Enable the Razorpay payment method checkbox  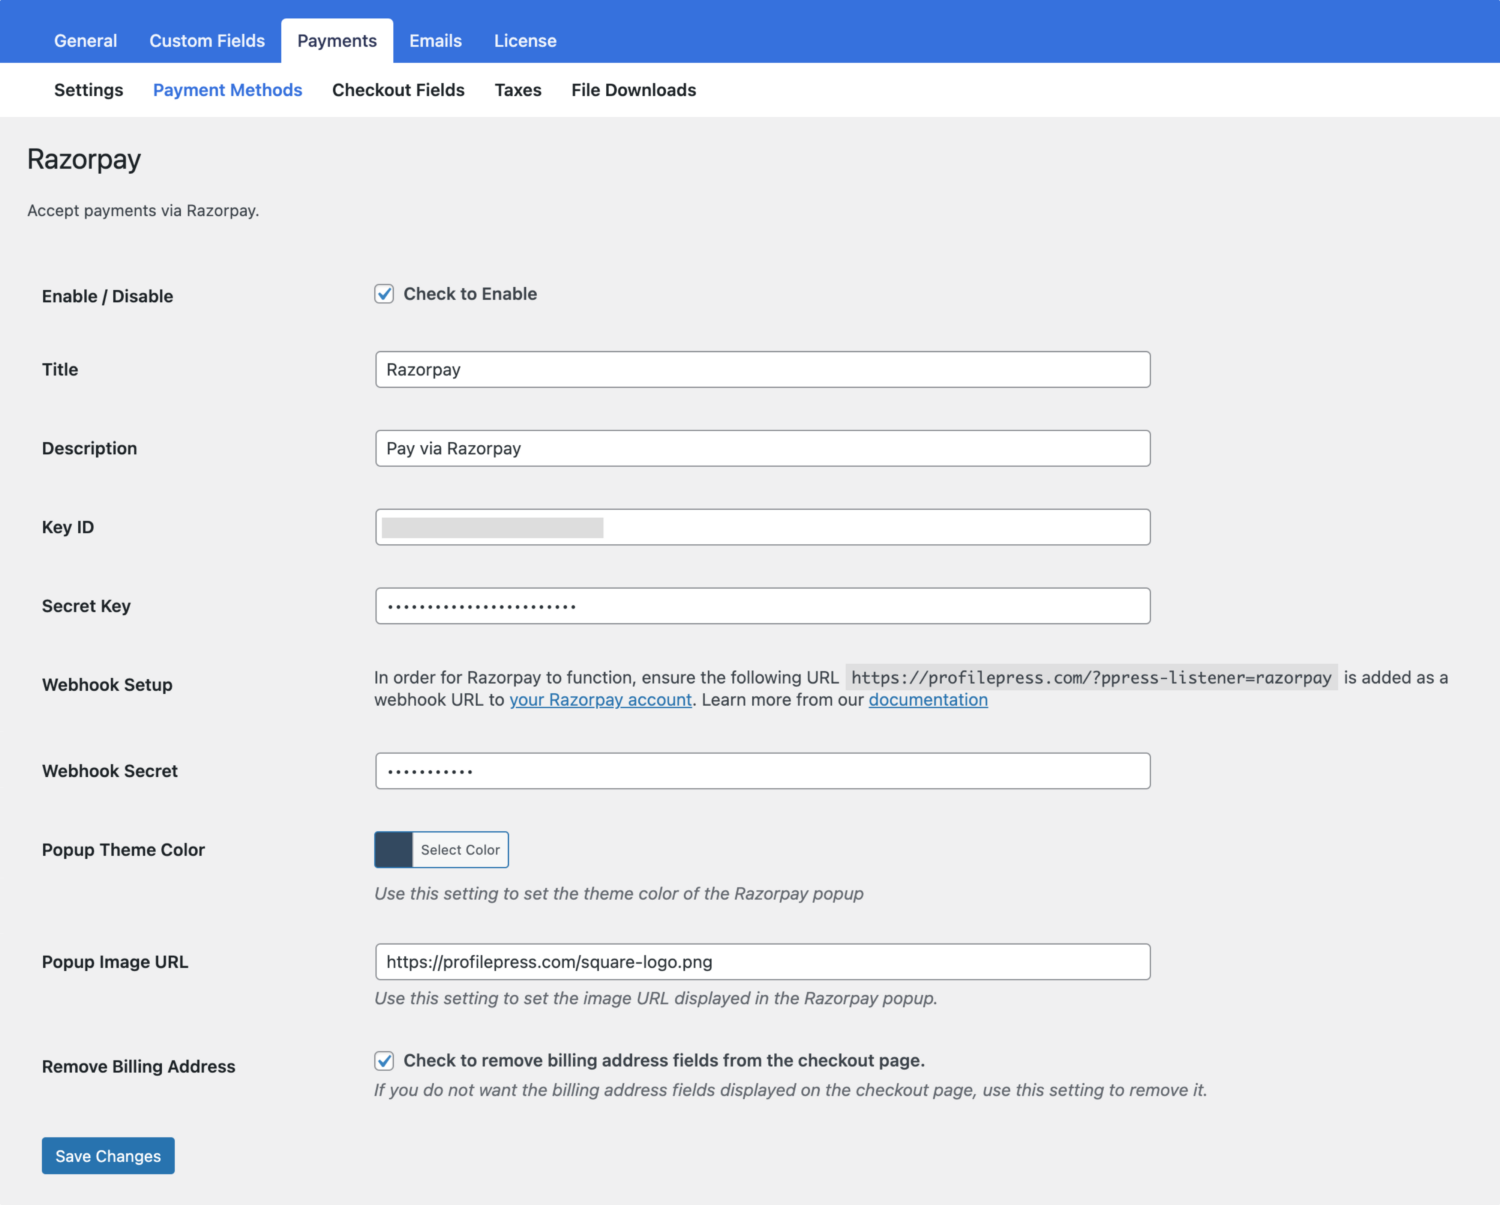coord(384,293)
